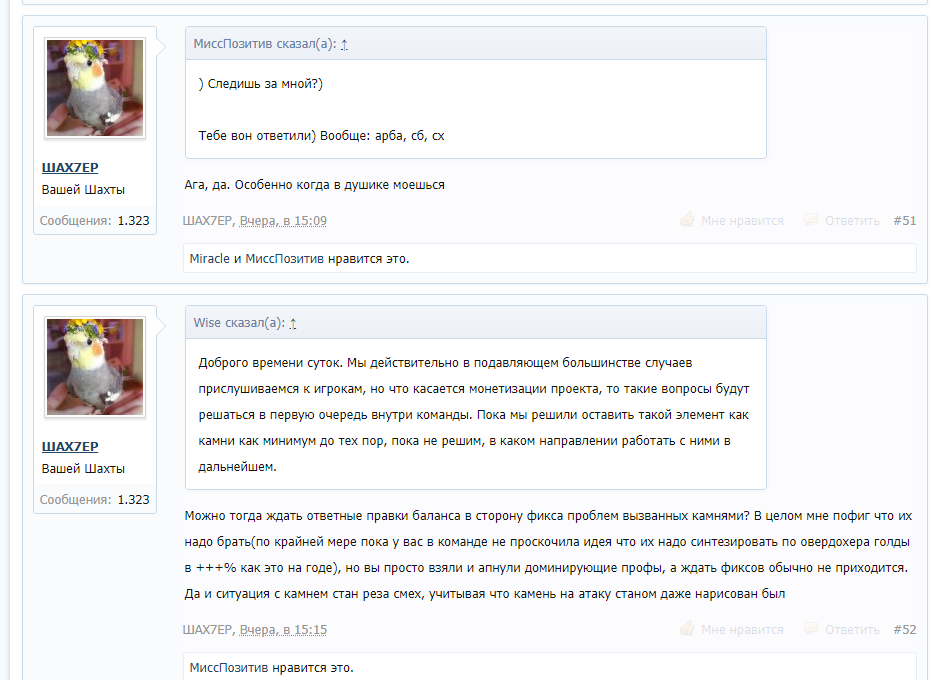Click ШАХ7ЕР author name beside 15:15 timestamp

207,630
